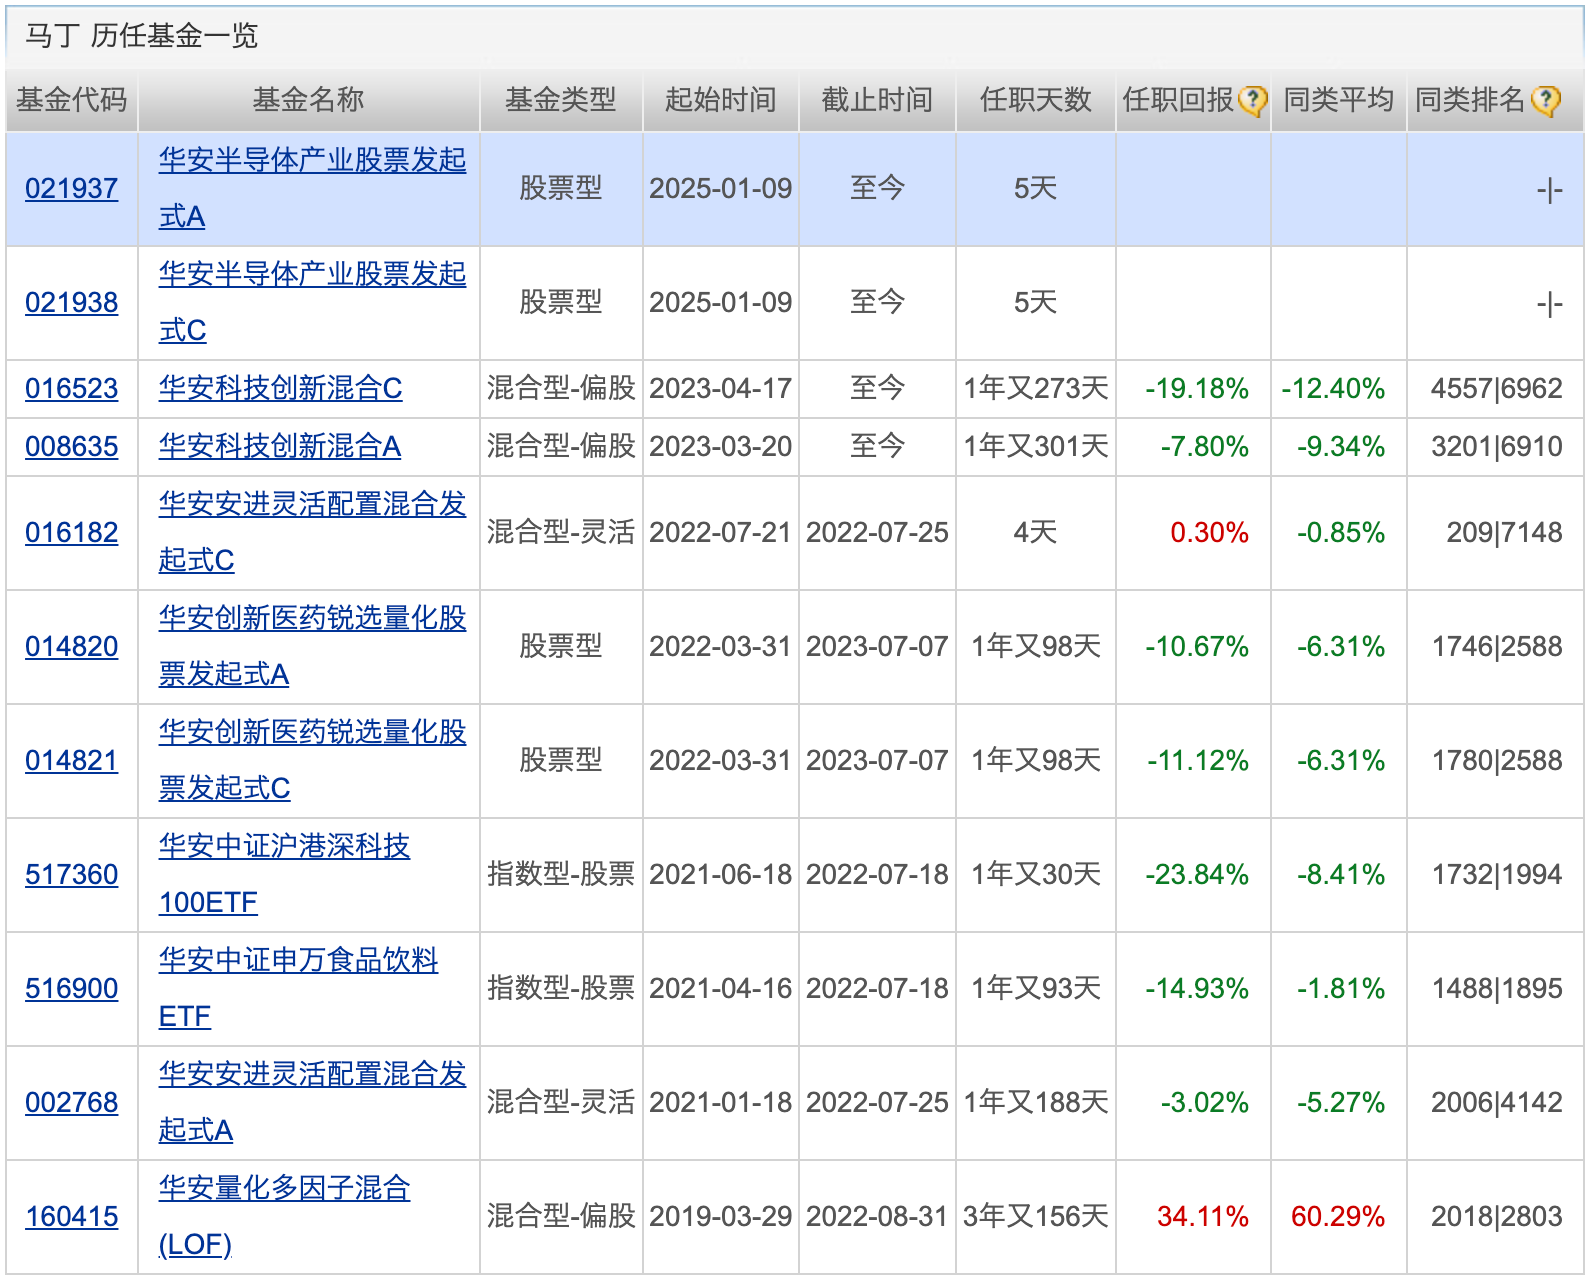Viewport: 1592px width, 1284px height.
Task: Click the 起始时间 column header
Action: 721,100
